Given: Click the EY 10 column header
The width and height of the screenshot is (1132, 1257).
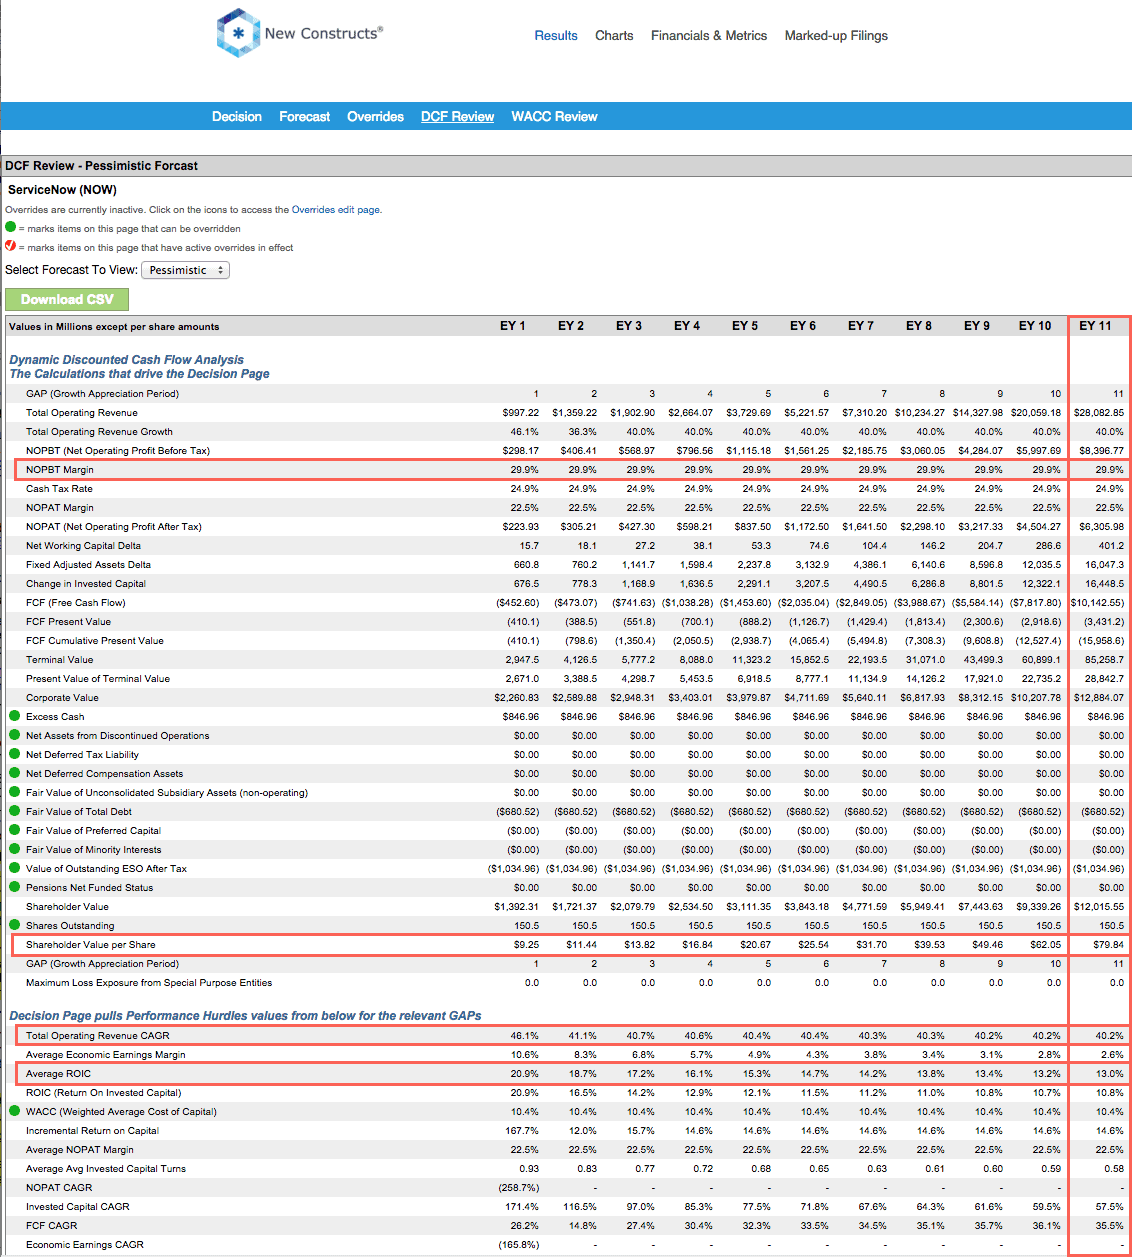Looking at the screenshot, I should 1035,326.
